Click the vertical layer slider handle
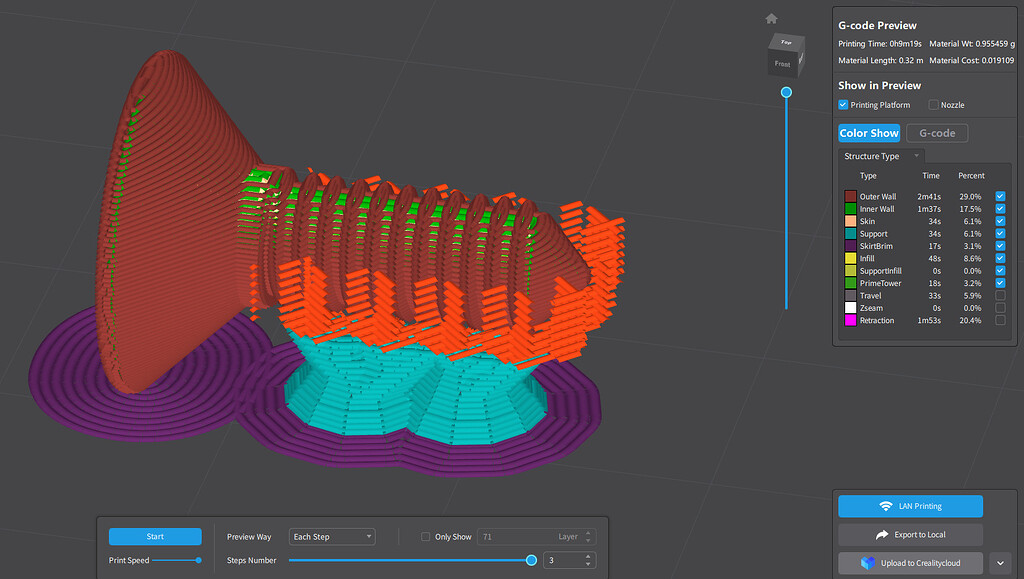 tap(786, 91)
